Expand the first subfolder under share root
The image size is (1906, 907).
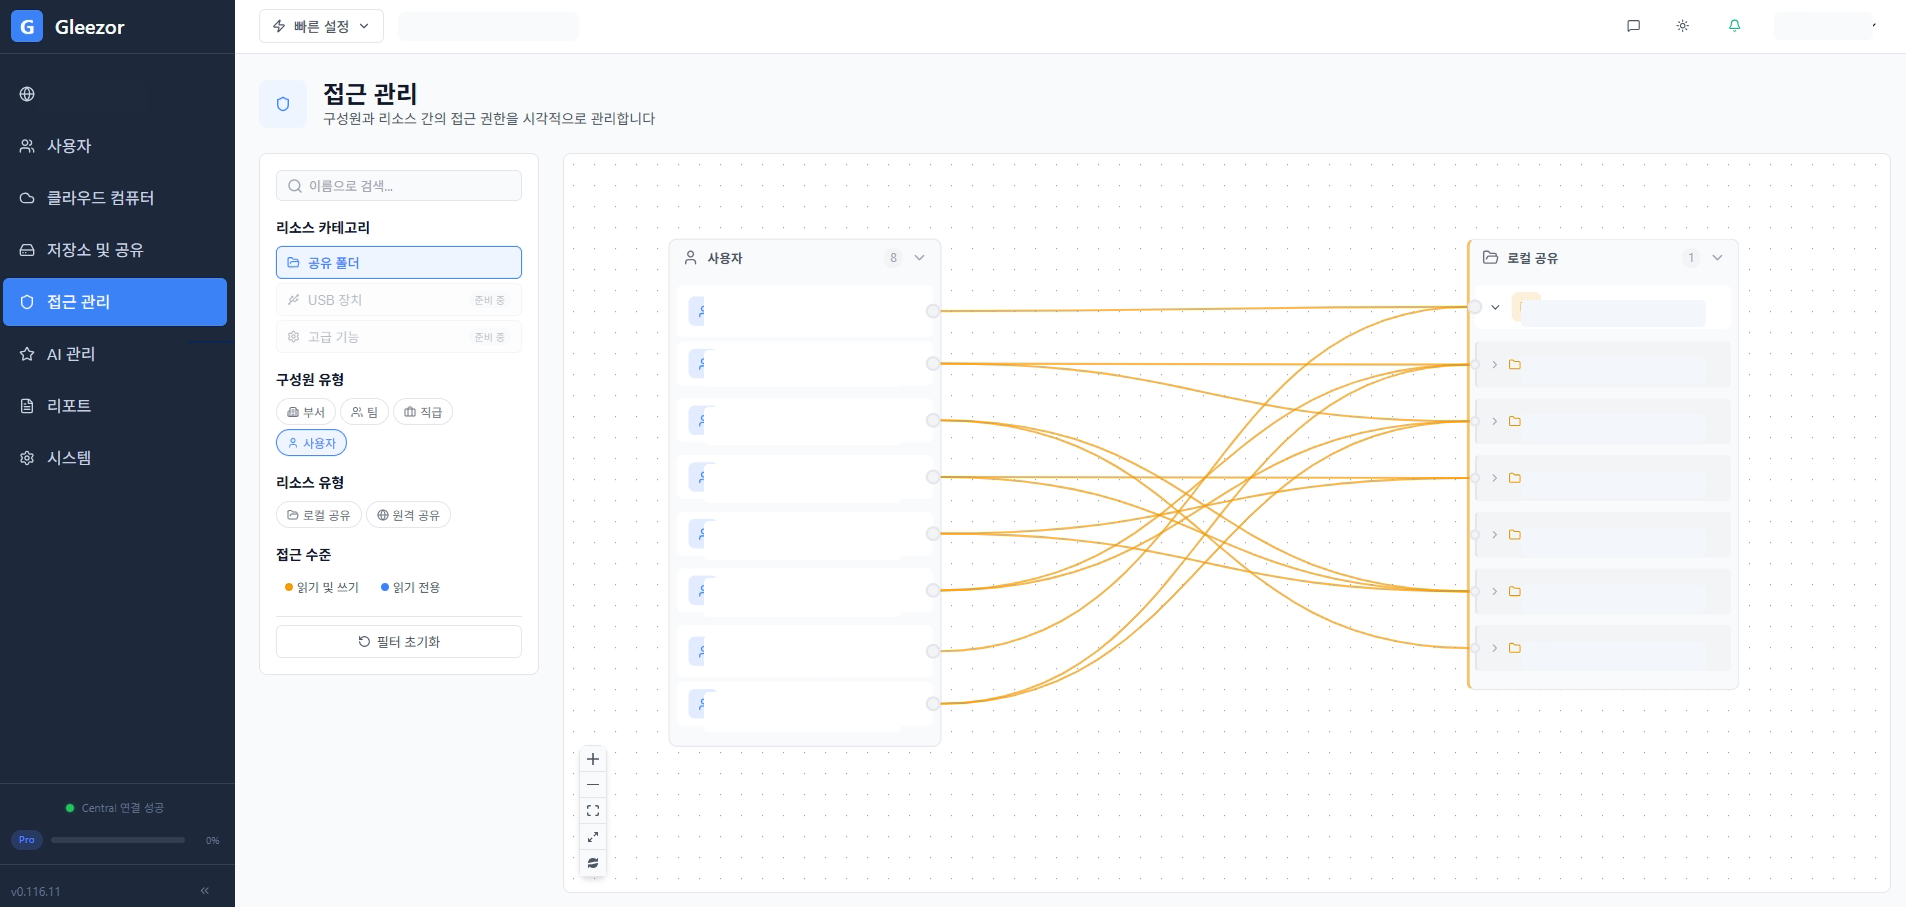coord(1495,365)
